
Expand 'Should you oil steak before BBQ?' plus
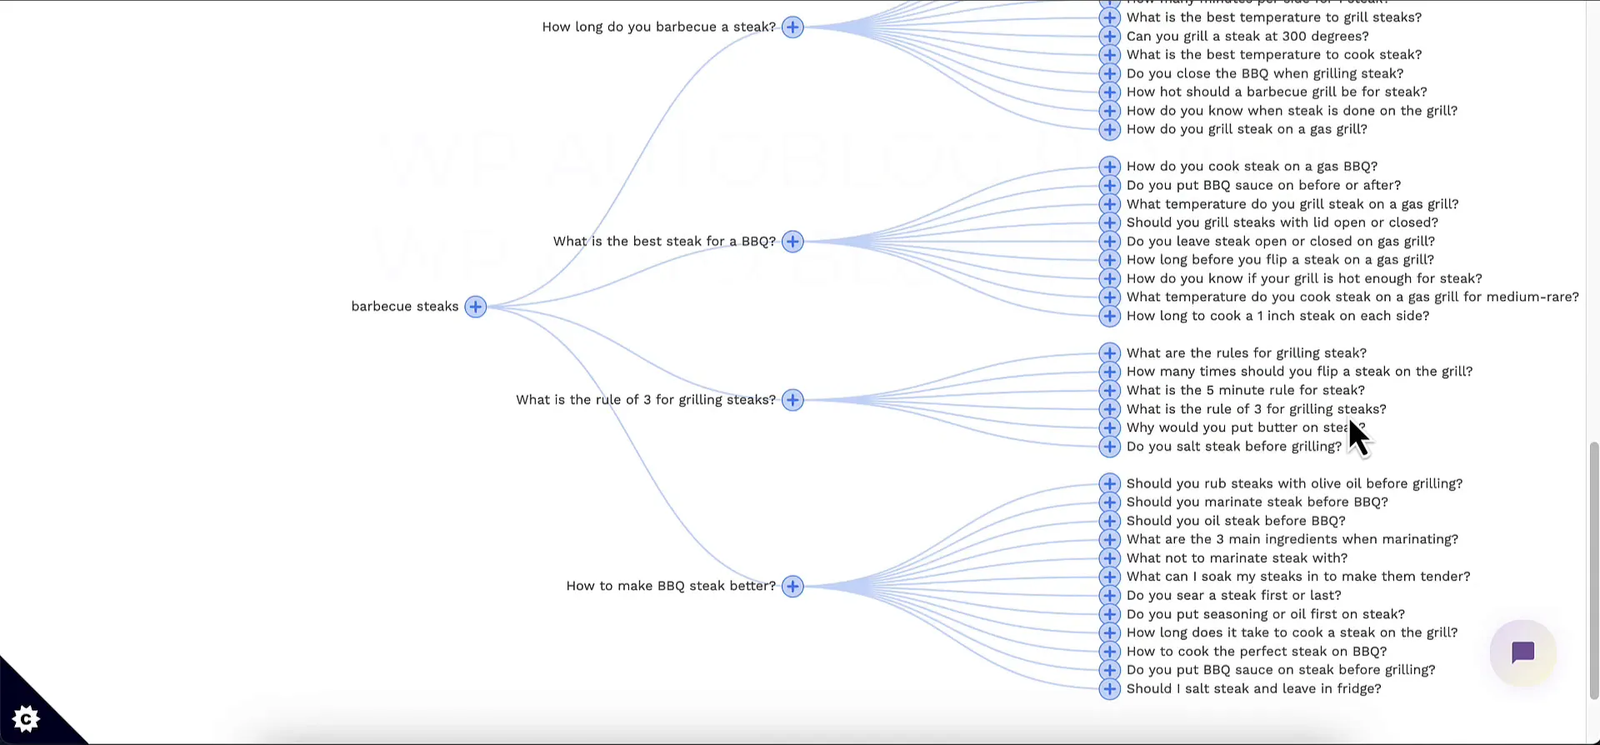[1109, 521]
